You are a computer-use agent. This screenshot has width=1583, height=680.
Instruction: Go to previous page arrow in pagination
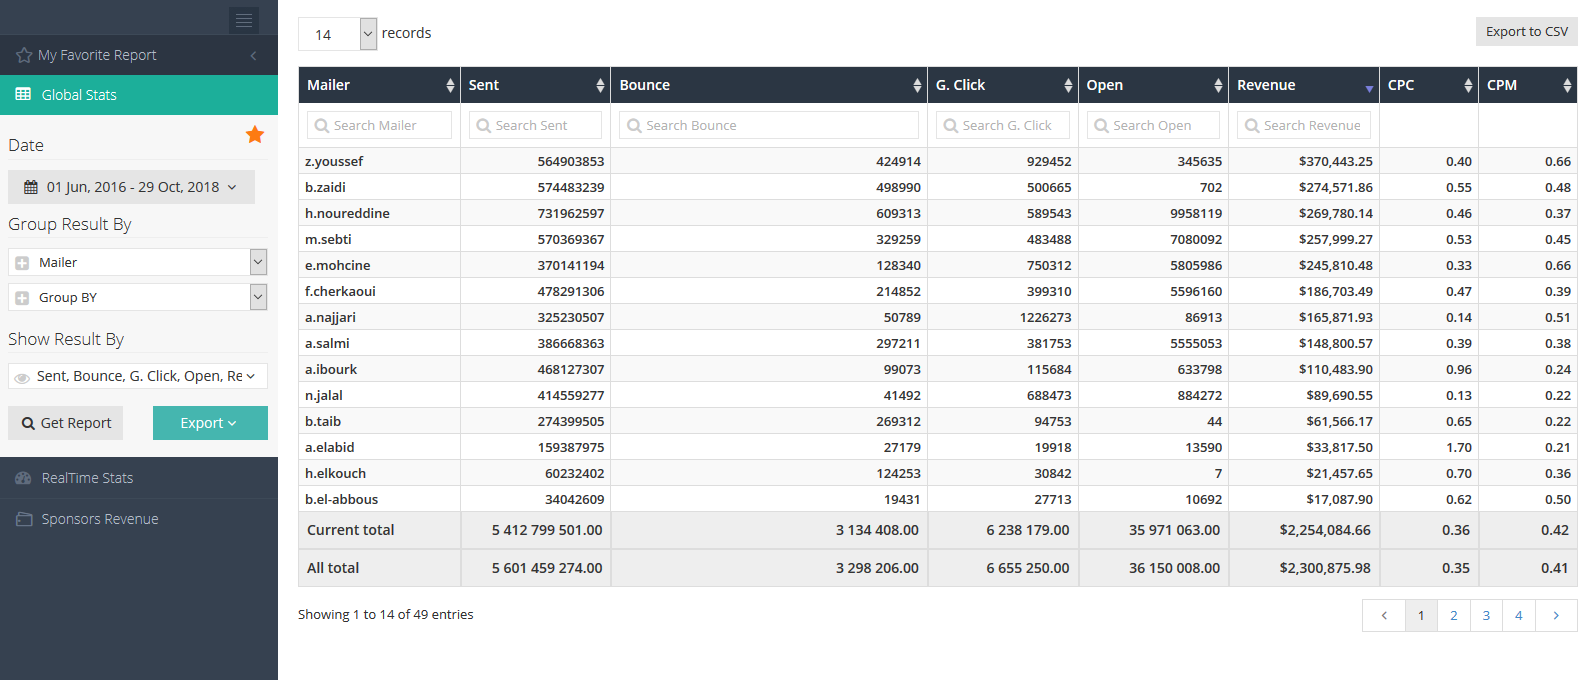[x=1384, y=616]
